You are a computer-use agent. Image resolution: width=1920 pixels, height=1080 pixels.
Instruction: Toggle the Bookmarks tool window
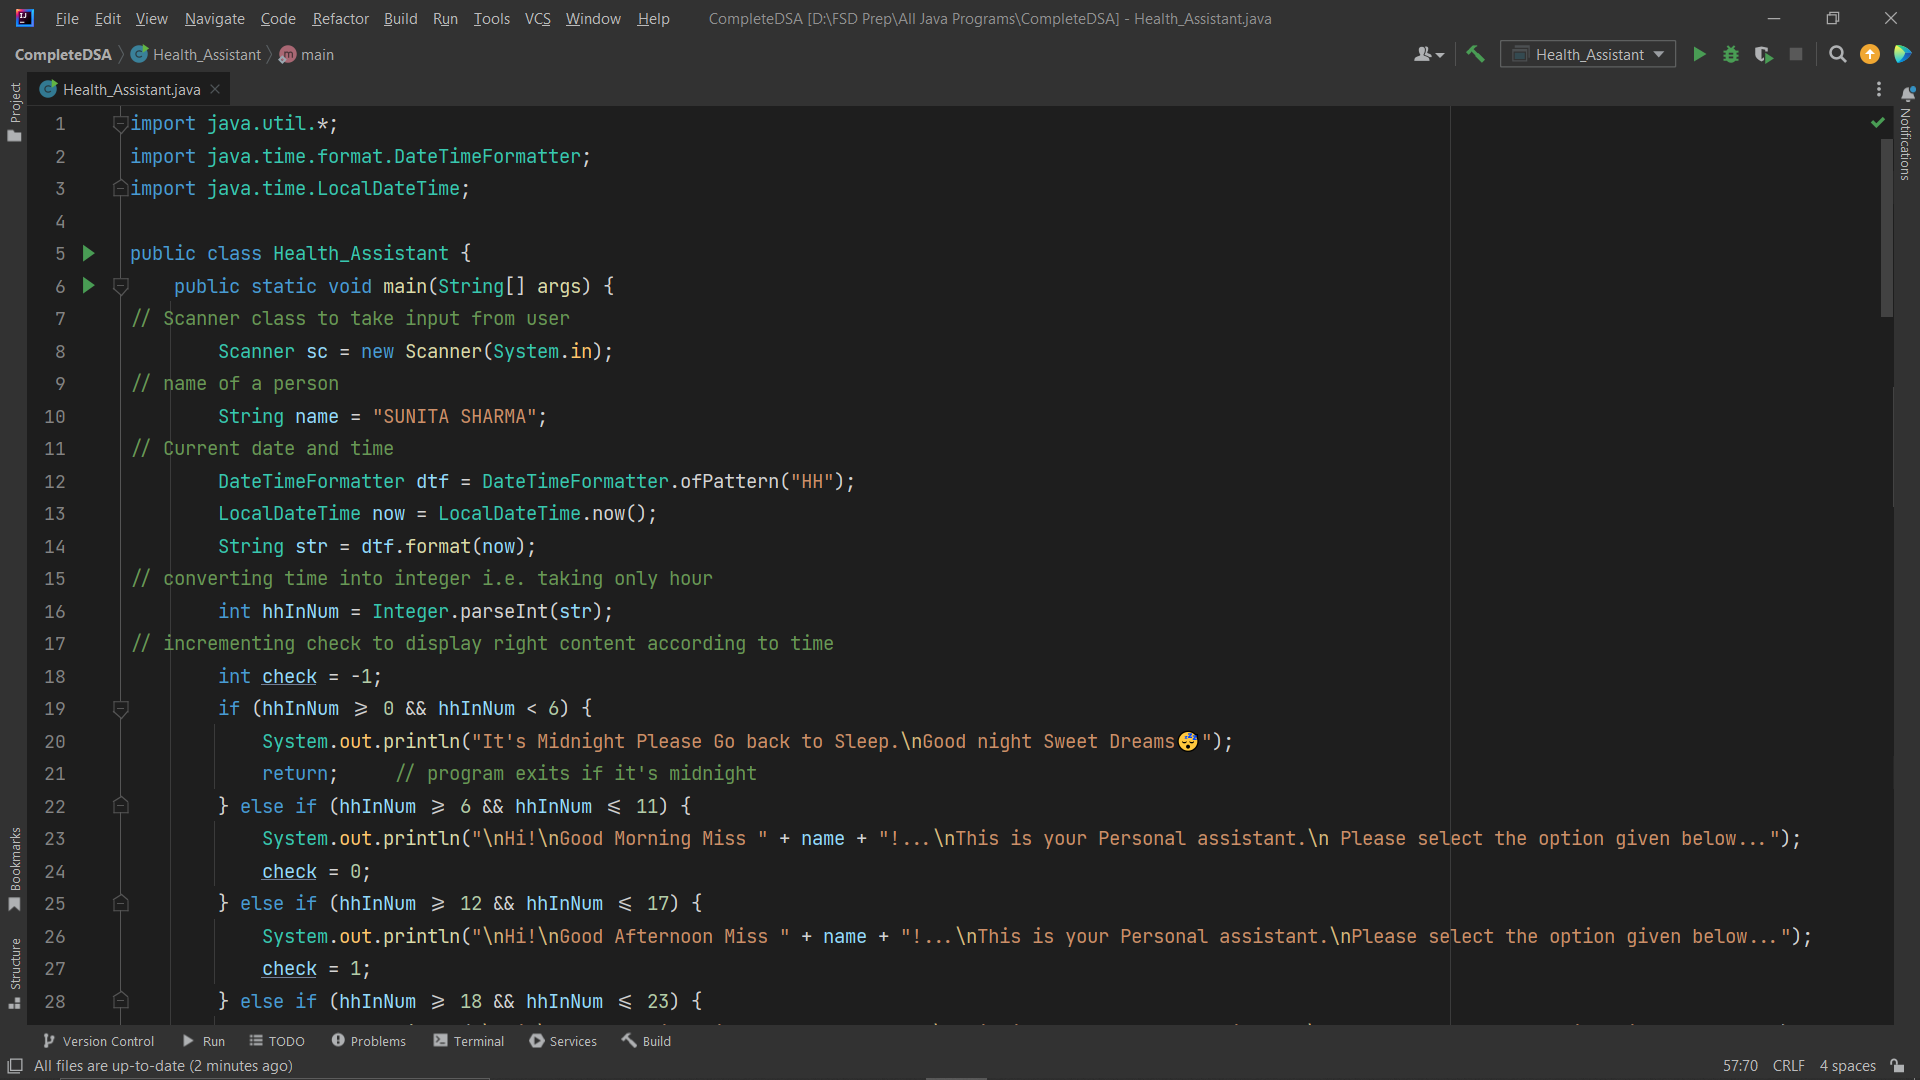click(15, 868)
